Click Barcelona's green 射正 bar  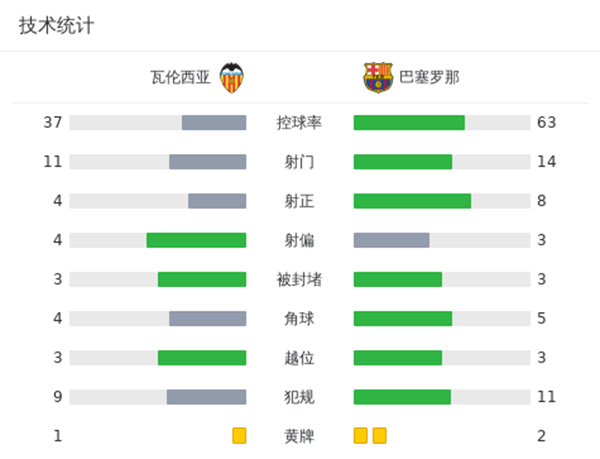[x=412, y=201]
